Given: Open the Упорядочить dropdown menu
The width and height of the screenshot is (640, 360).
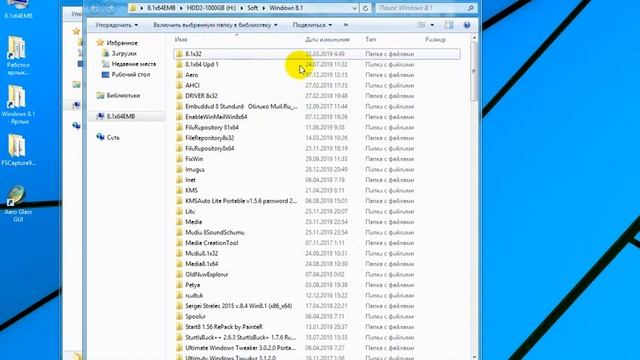Looking at the screenshot, I should pyautogui.click(x=116, y=25).
